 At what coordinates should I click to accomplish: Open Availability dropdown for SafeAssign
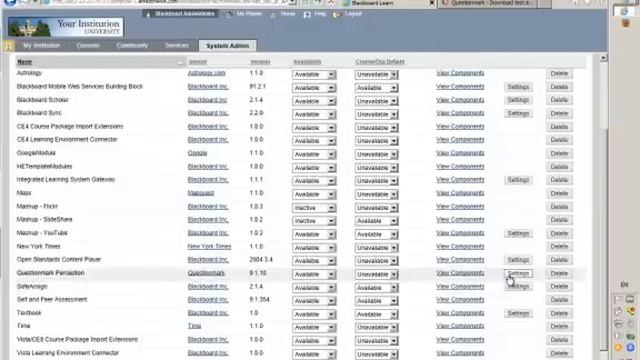(x=314, y=288)
